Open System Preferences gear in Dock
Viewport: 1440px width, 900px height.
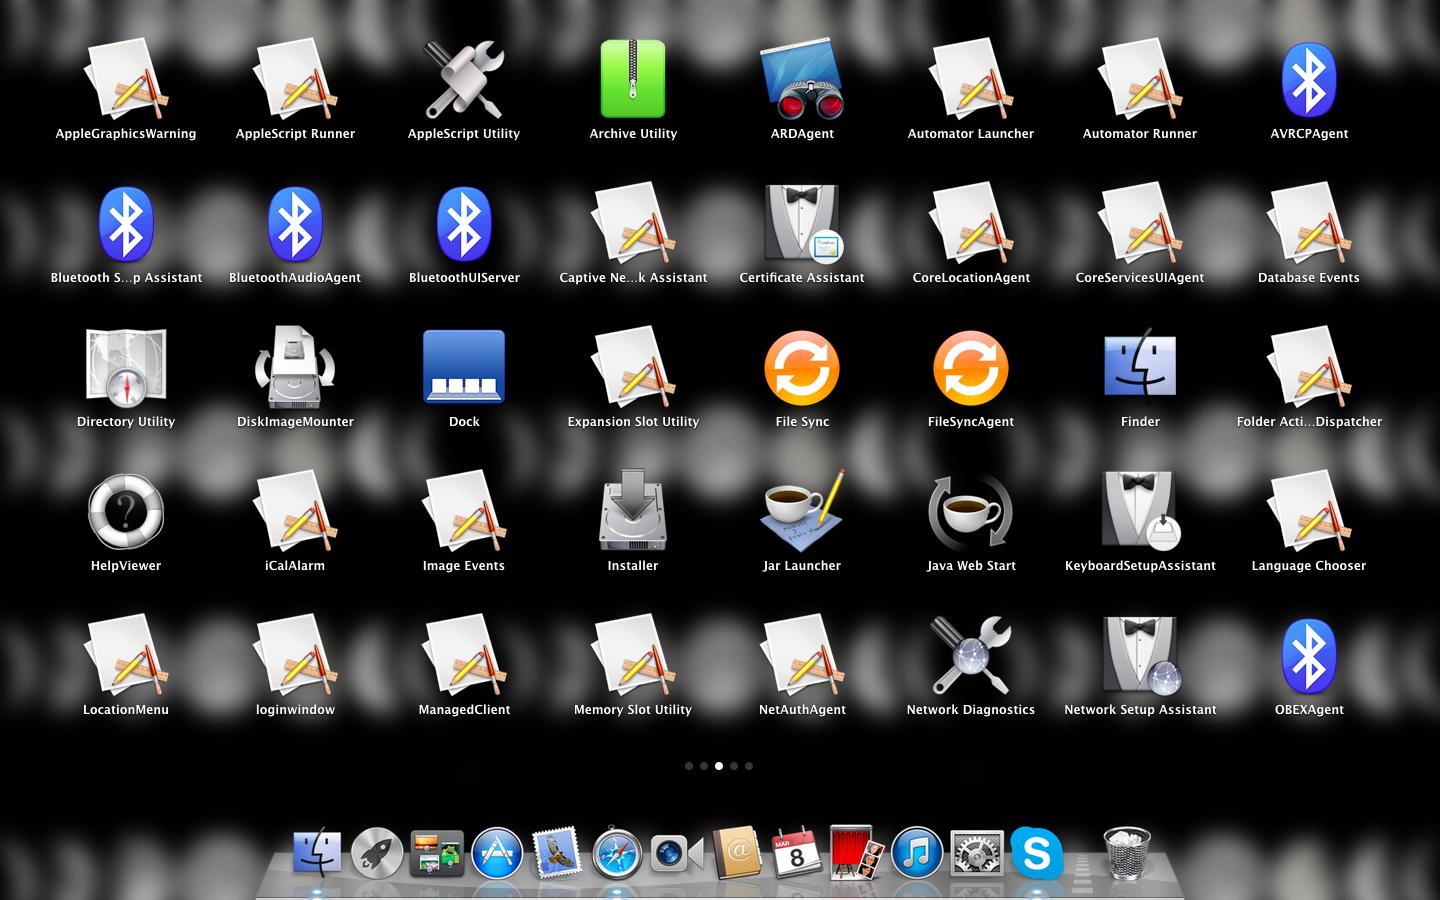(x=977, y=853)
